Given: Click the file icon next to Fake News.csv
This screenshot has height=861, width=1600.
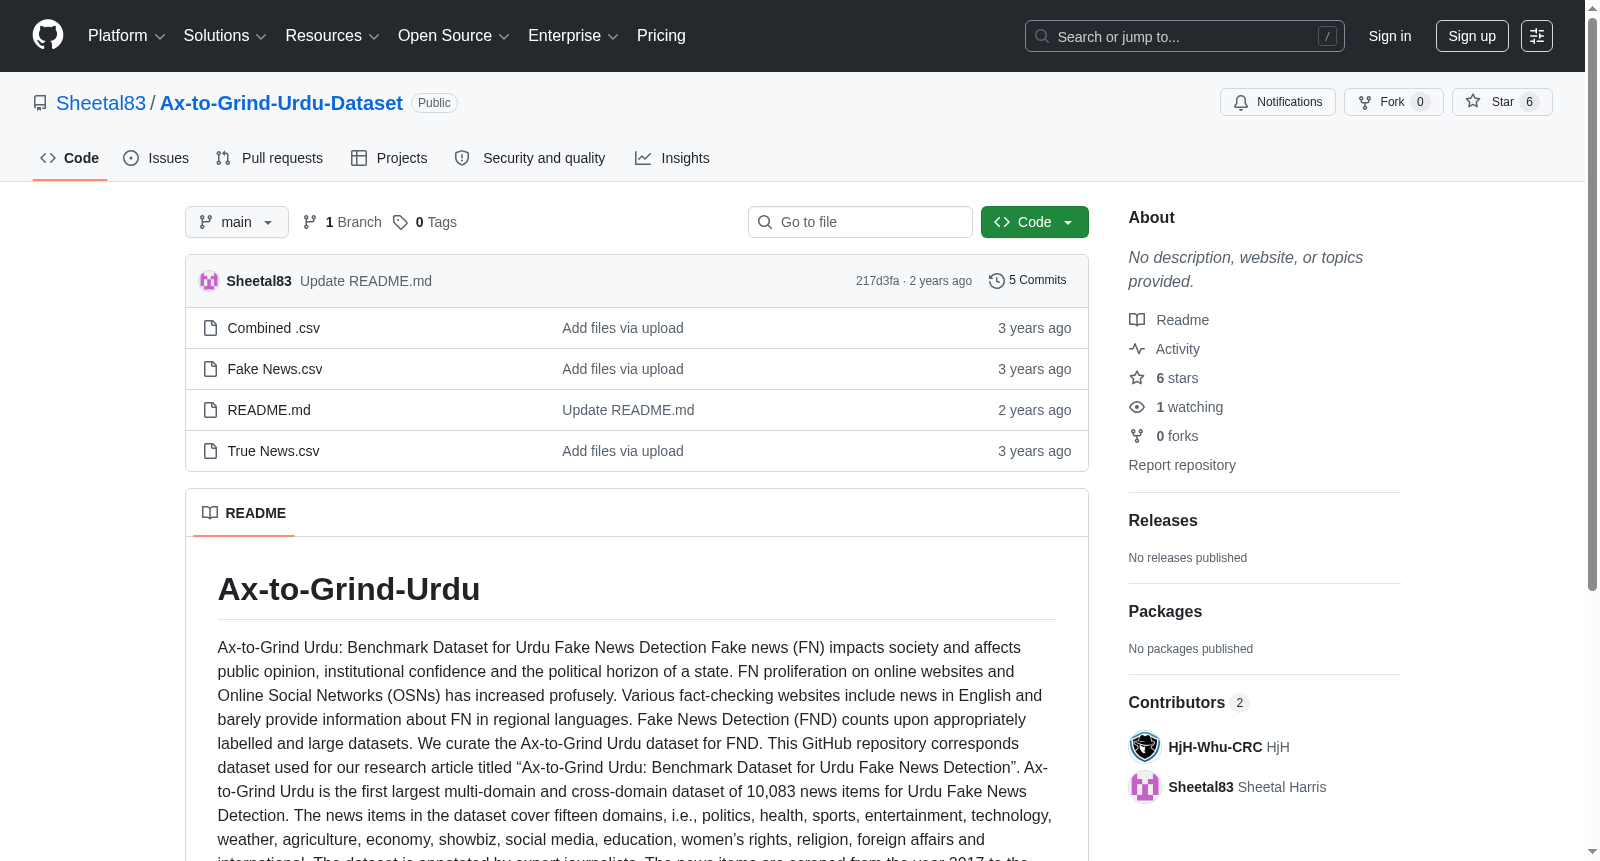Looking at the screenshot, I should click(x=210, y=369).
